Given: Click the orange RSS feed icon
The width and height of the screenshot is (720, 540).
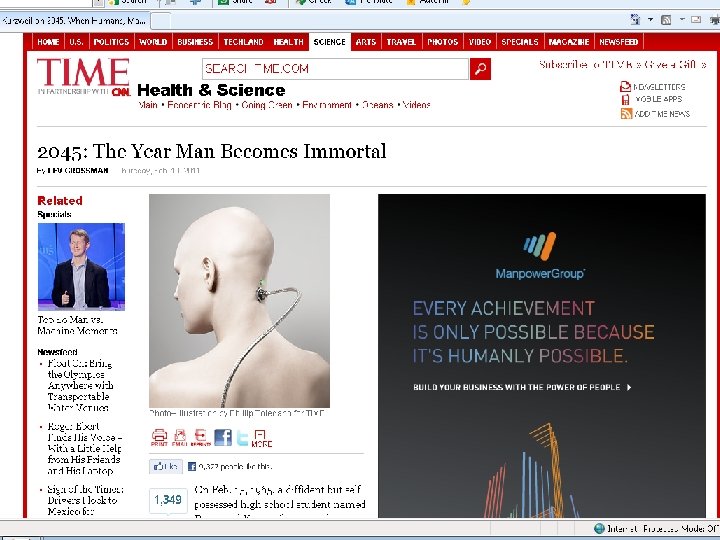Looking at the screenshot, I should coord(626,113).
